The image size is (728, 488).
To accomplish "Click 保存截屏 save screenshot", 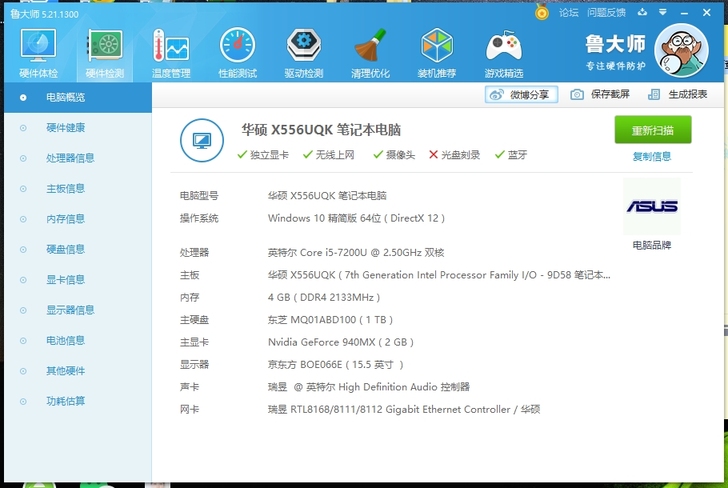I will pos(600,94).
